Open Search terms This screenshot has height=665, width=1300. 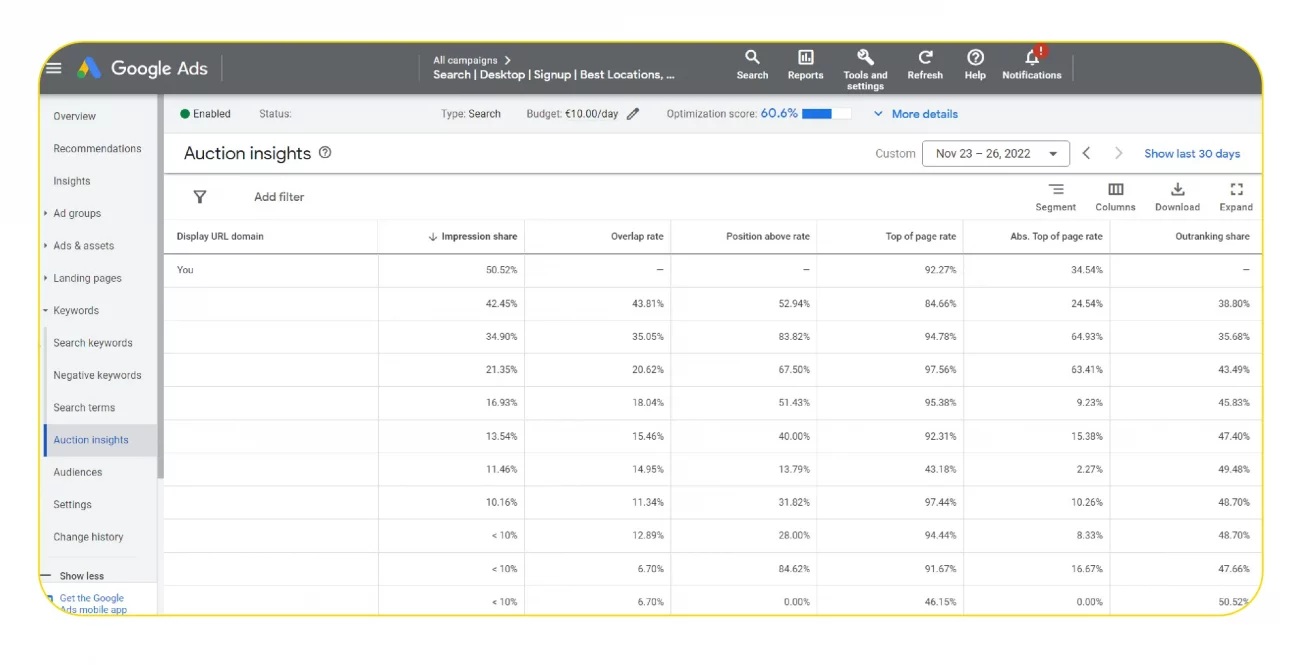pos(84,408)
